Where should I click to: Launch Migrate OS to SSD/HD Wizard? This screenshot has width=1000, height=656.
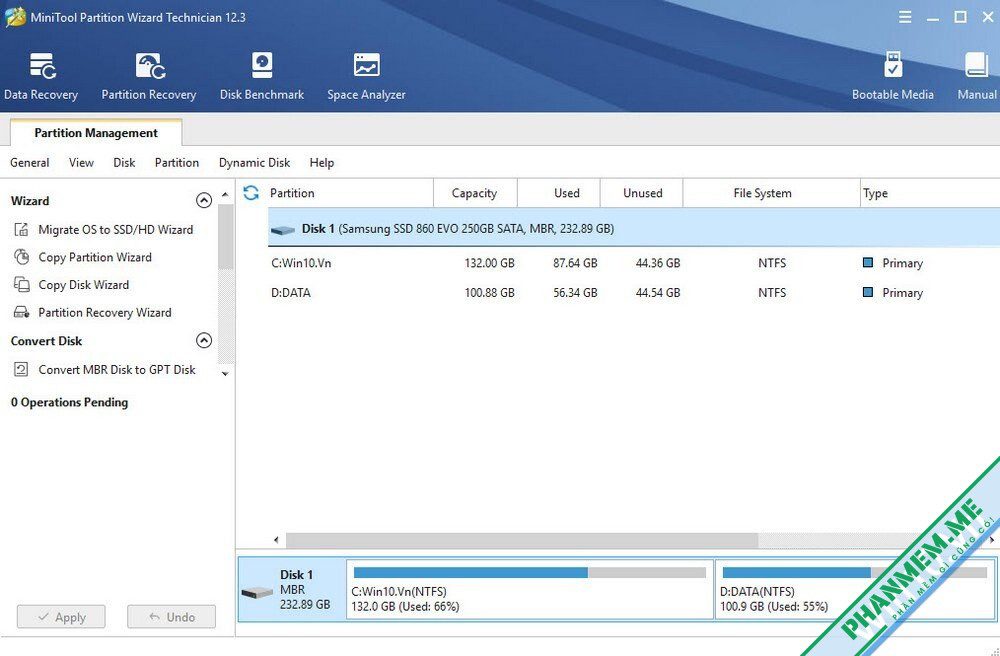click(x=115, y=230)
